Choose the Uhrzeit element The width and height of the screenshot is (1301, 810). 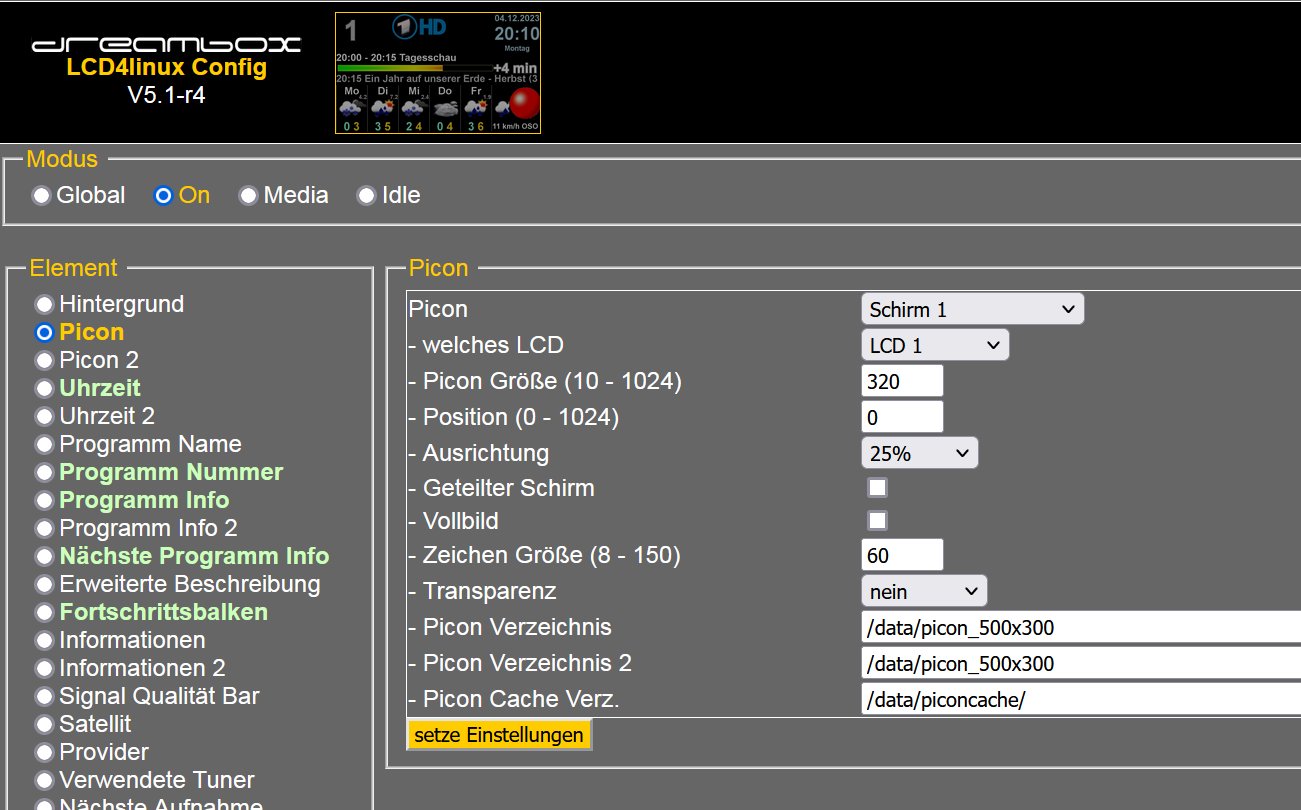44,388
